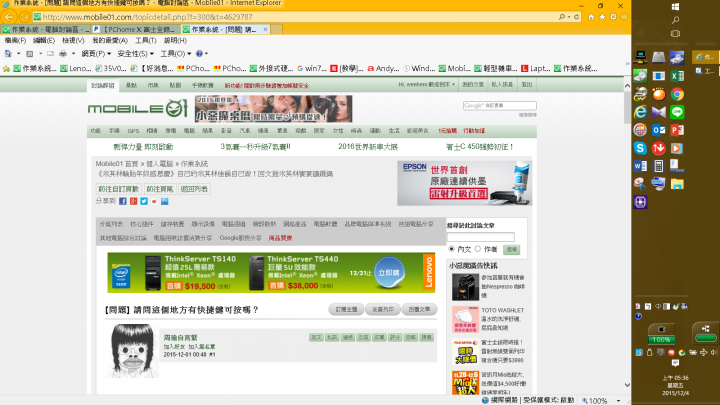Launch Excel from the taskbar
The width and height of the screenshot is (720, 405).
point(677,76)
